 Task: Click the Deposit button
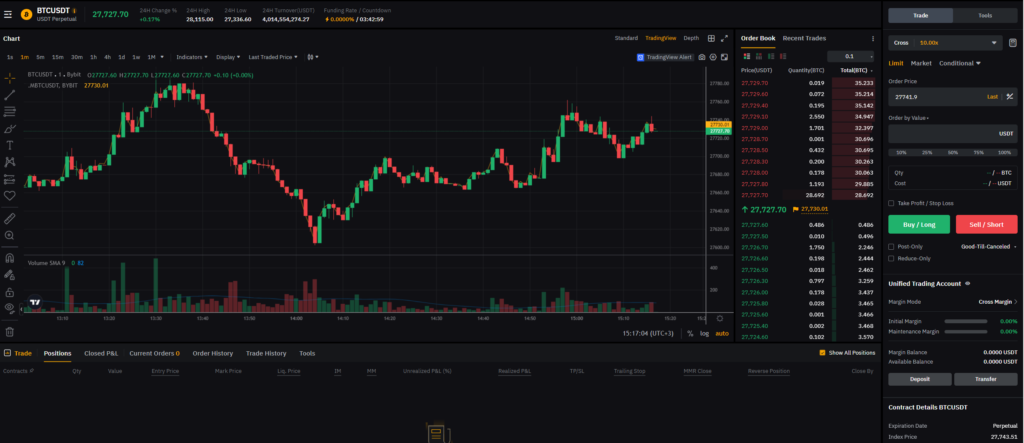(919, 379)
